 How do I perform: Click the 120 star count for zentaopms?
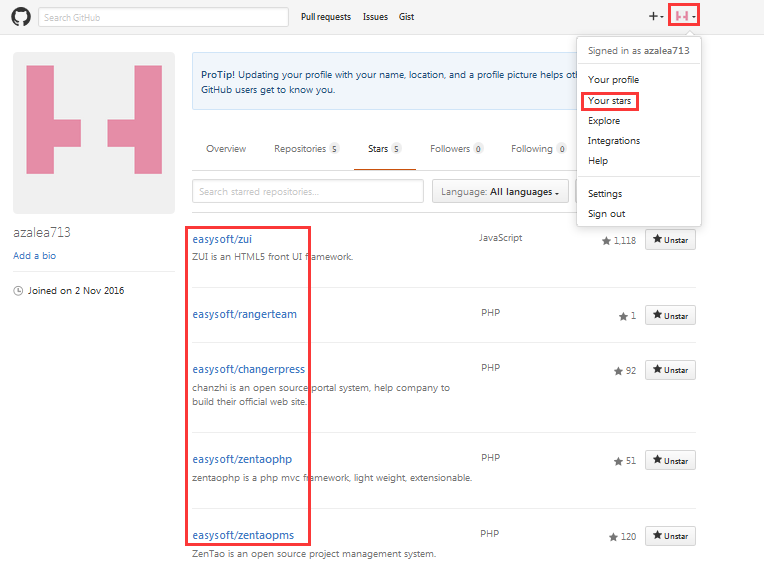(x=623, y=537)
